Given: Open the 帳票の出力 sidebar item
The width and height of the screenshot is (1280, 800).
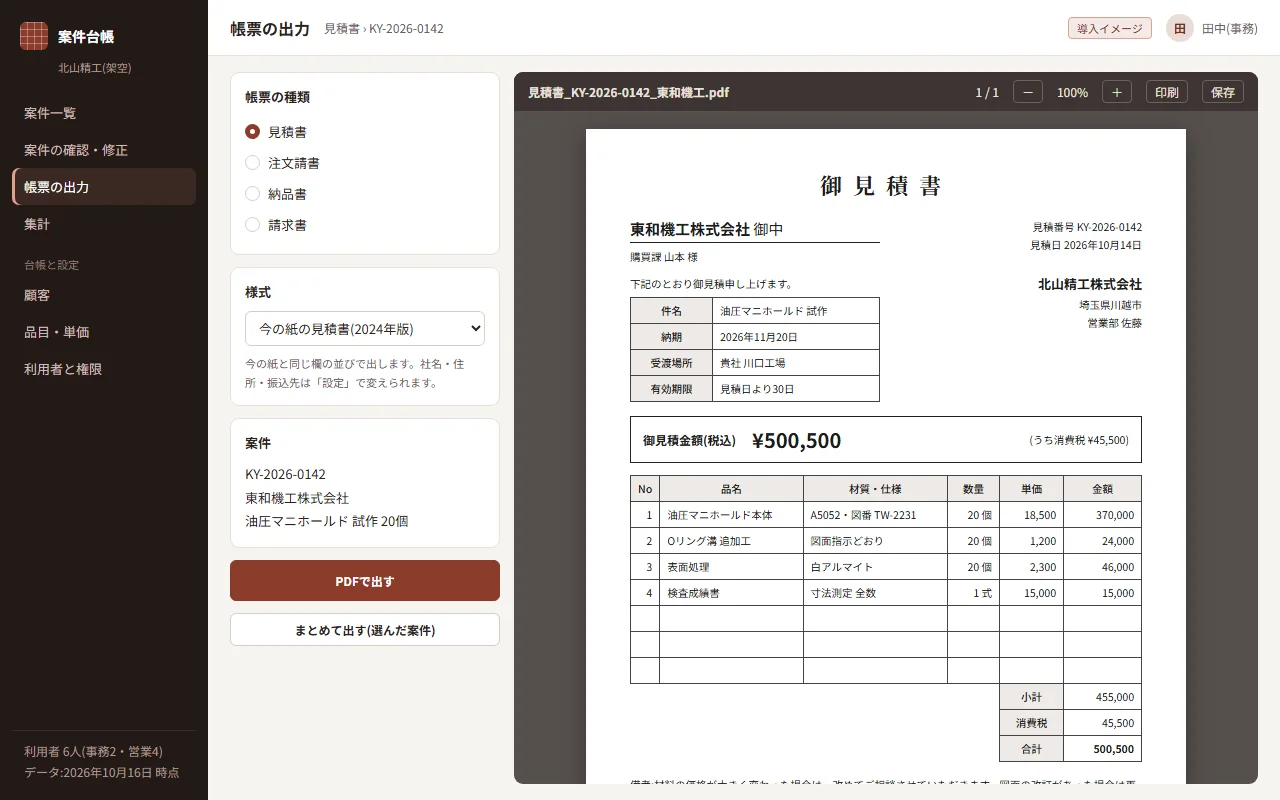Looking at the screenshot, I should click(x=104, y=187).
